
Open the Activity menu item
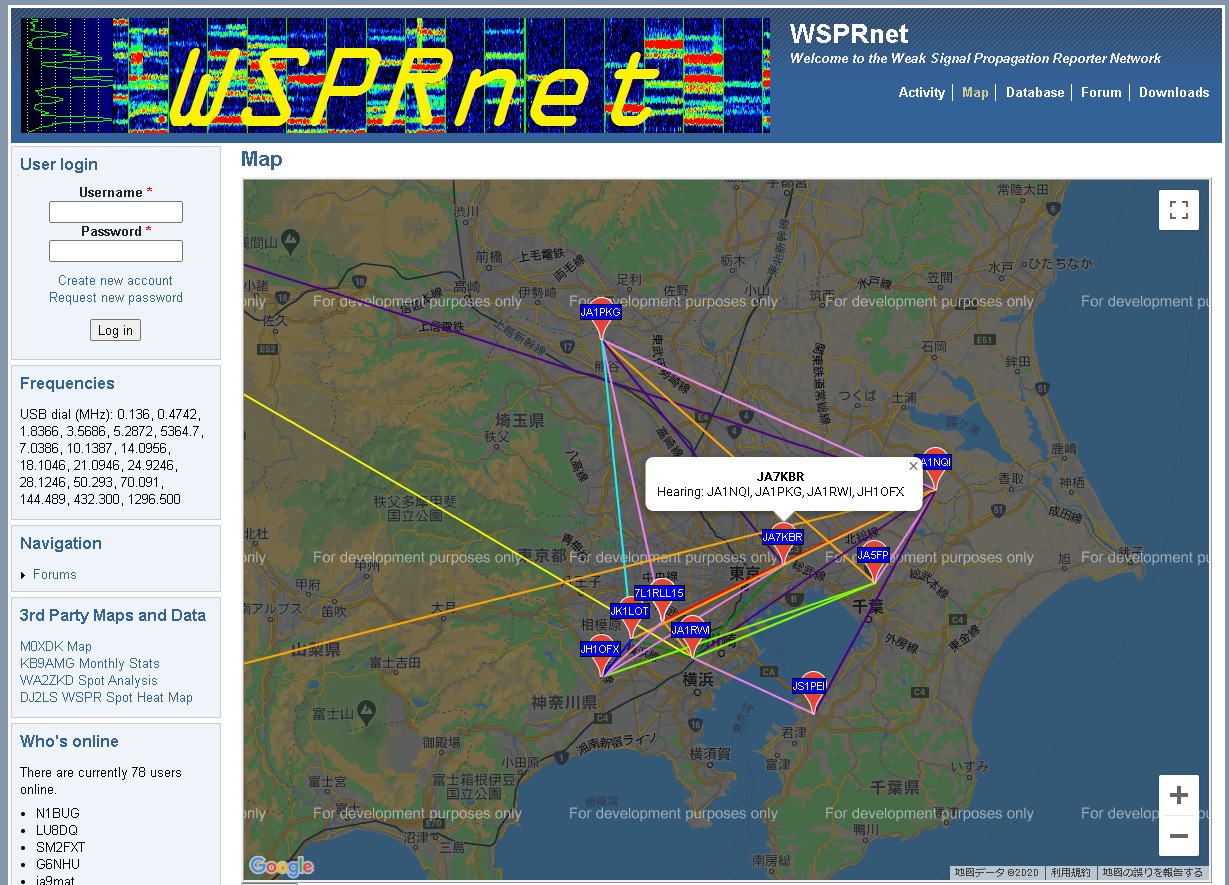pyautogui.click(x=922, y=92)
